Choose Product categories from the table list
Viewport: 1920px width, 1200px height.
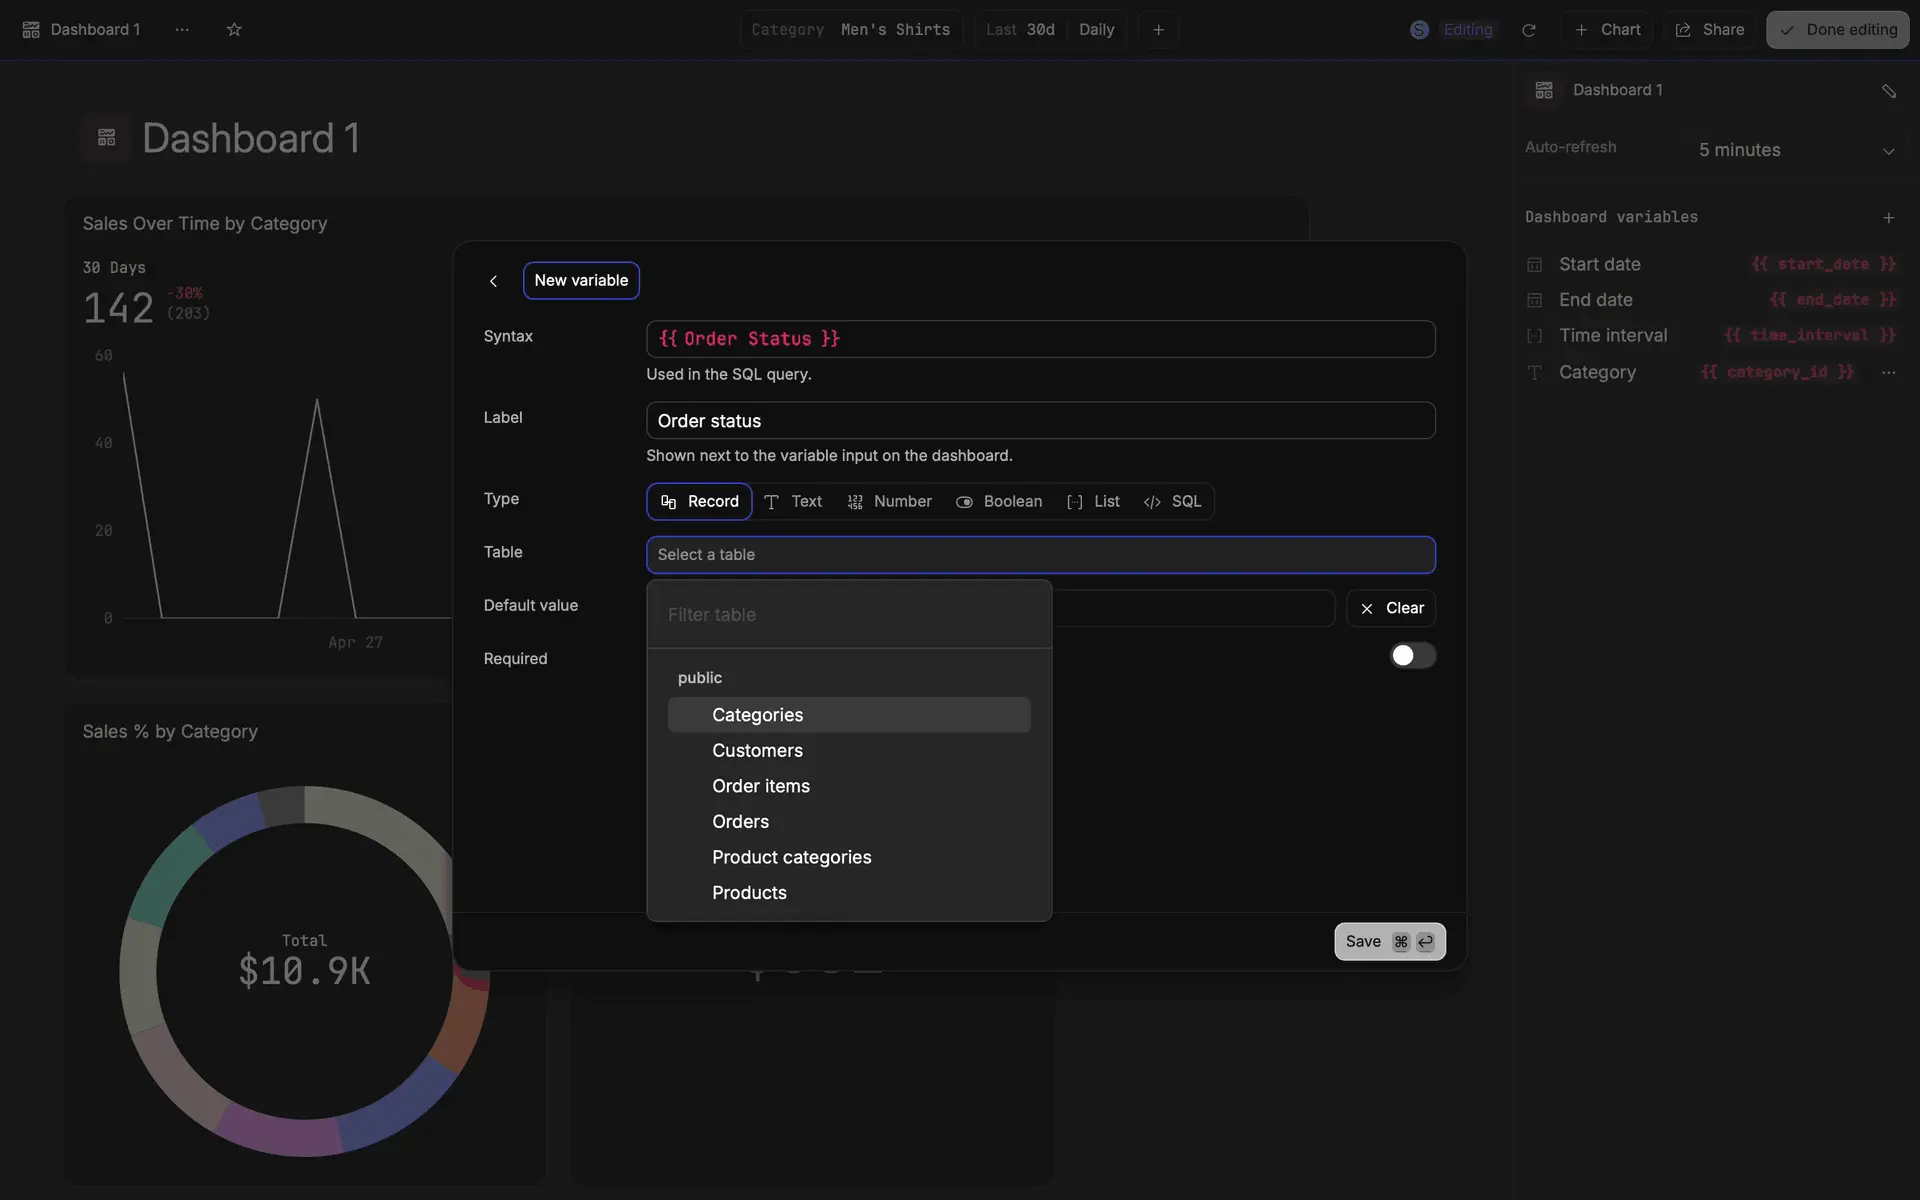click(x=791, y=857)
